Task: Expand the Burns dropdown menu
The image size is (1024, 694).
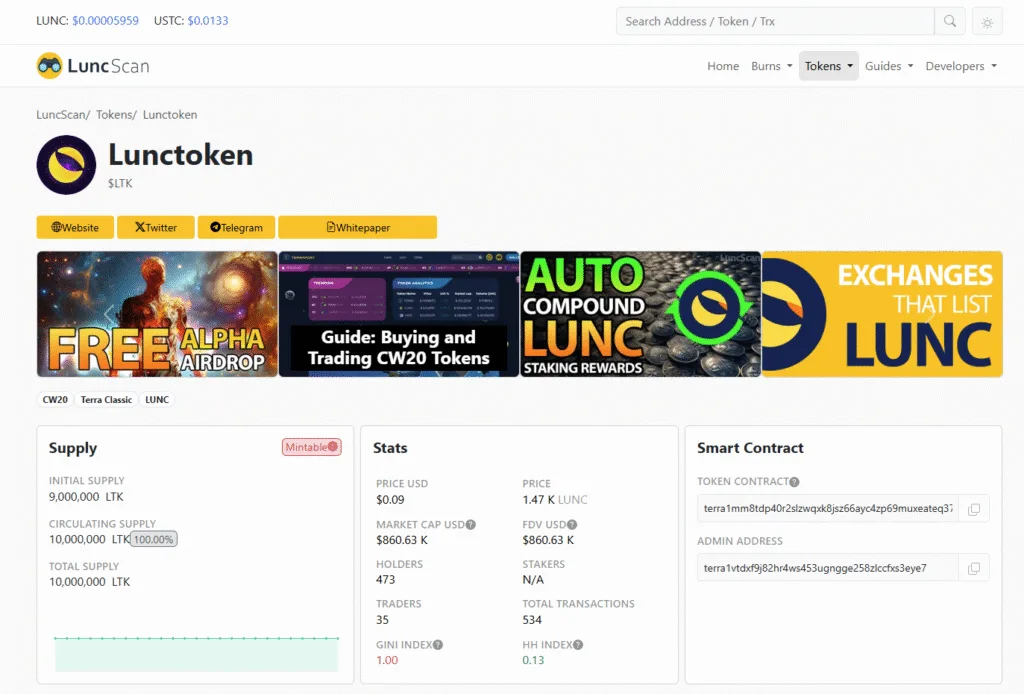Action: coord(771,66)
